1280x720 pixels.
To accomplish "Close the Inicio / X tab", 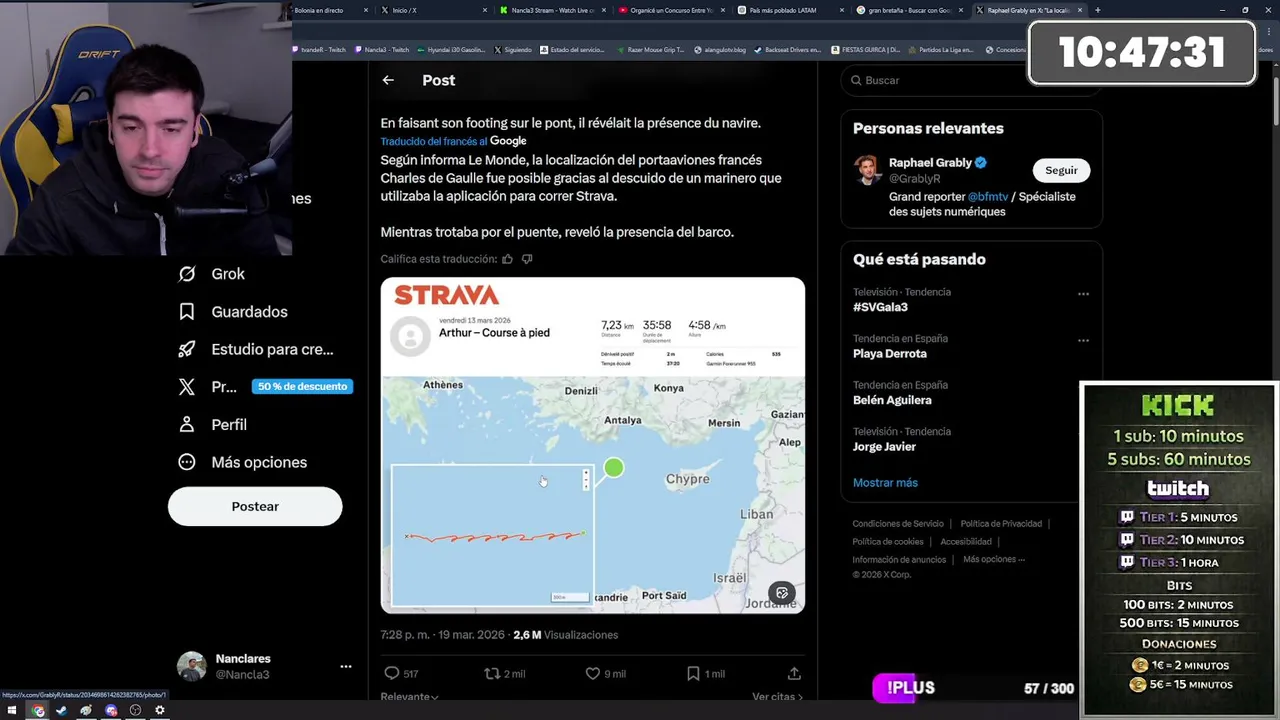I will point(485,10).
